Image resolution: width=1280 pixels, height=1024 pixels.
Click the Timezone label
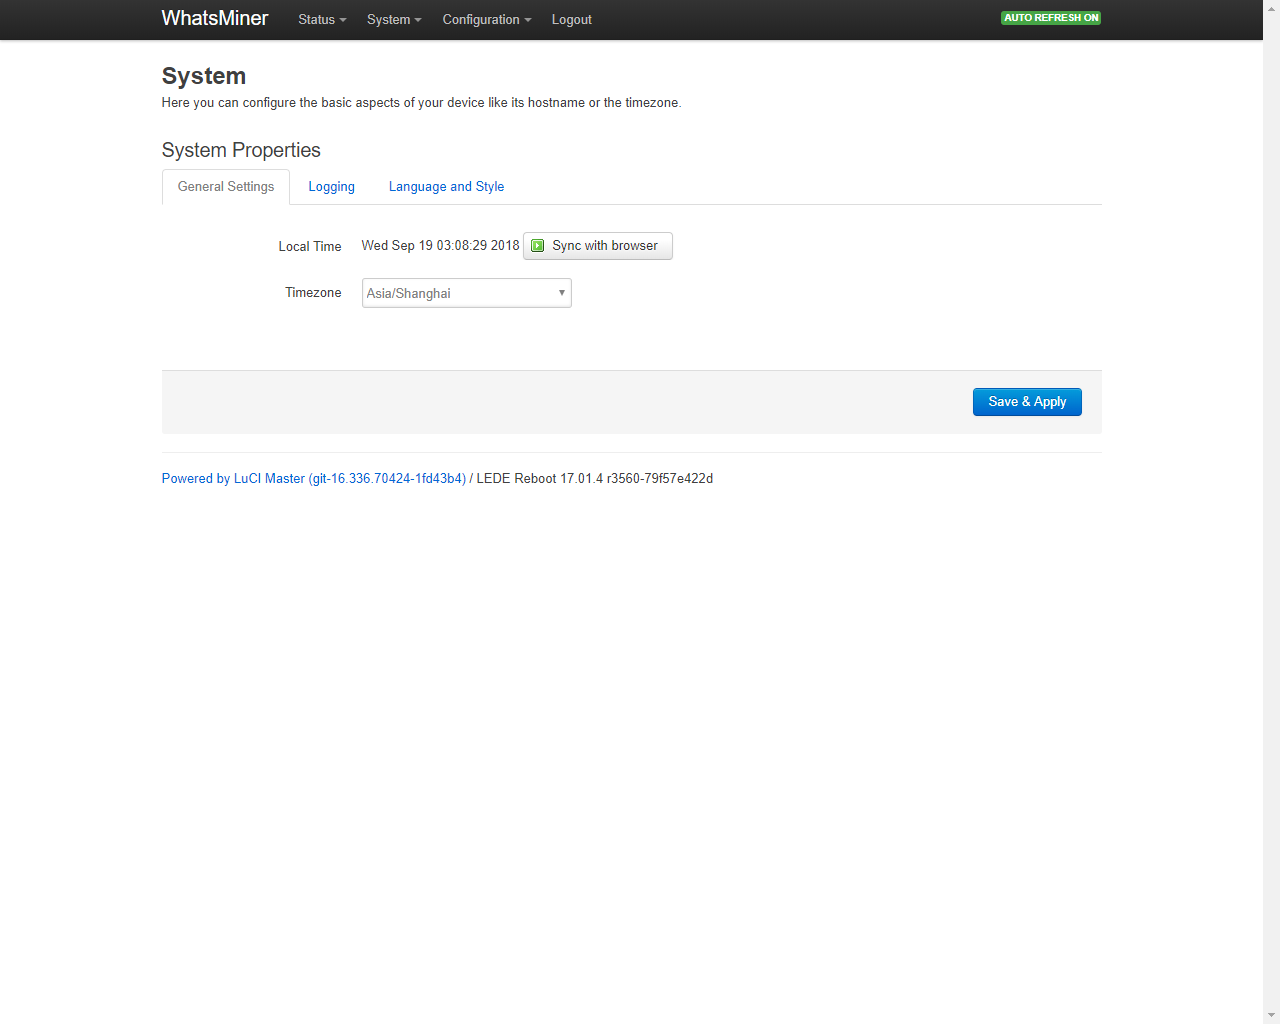313,293
